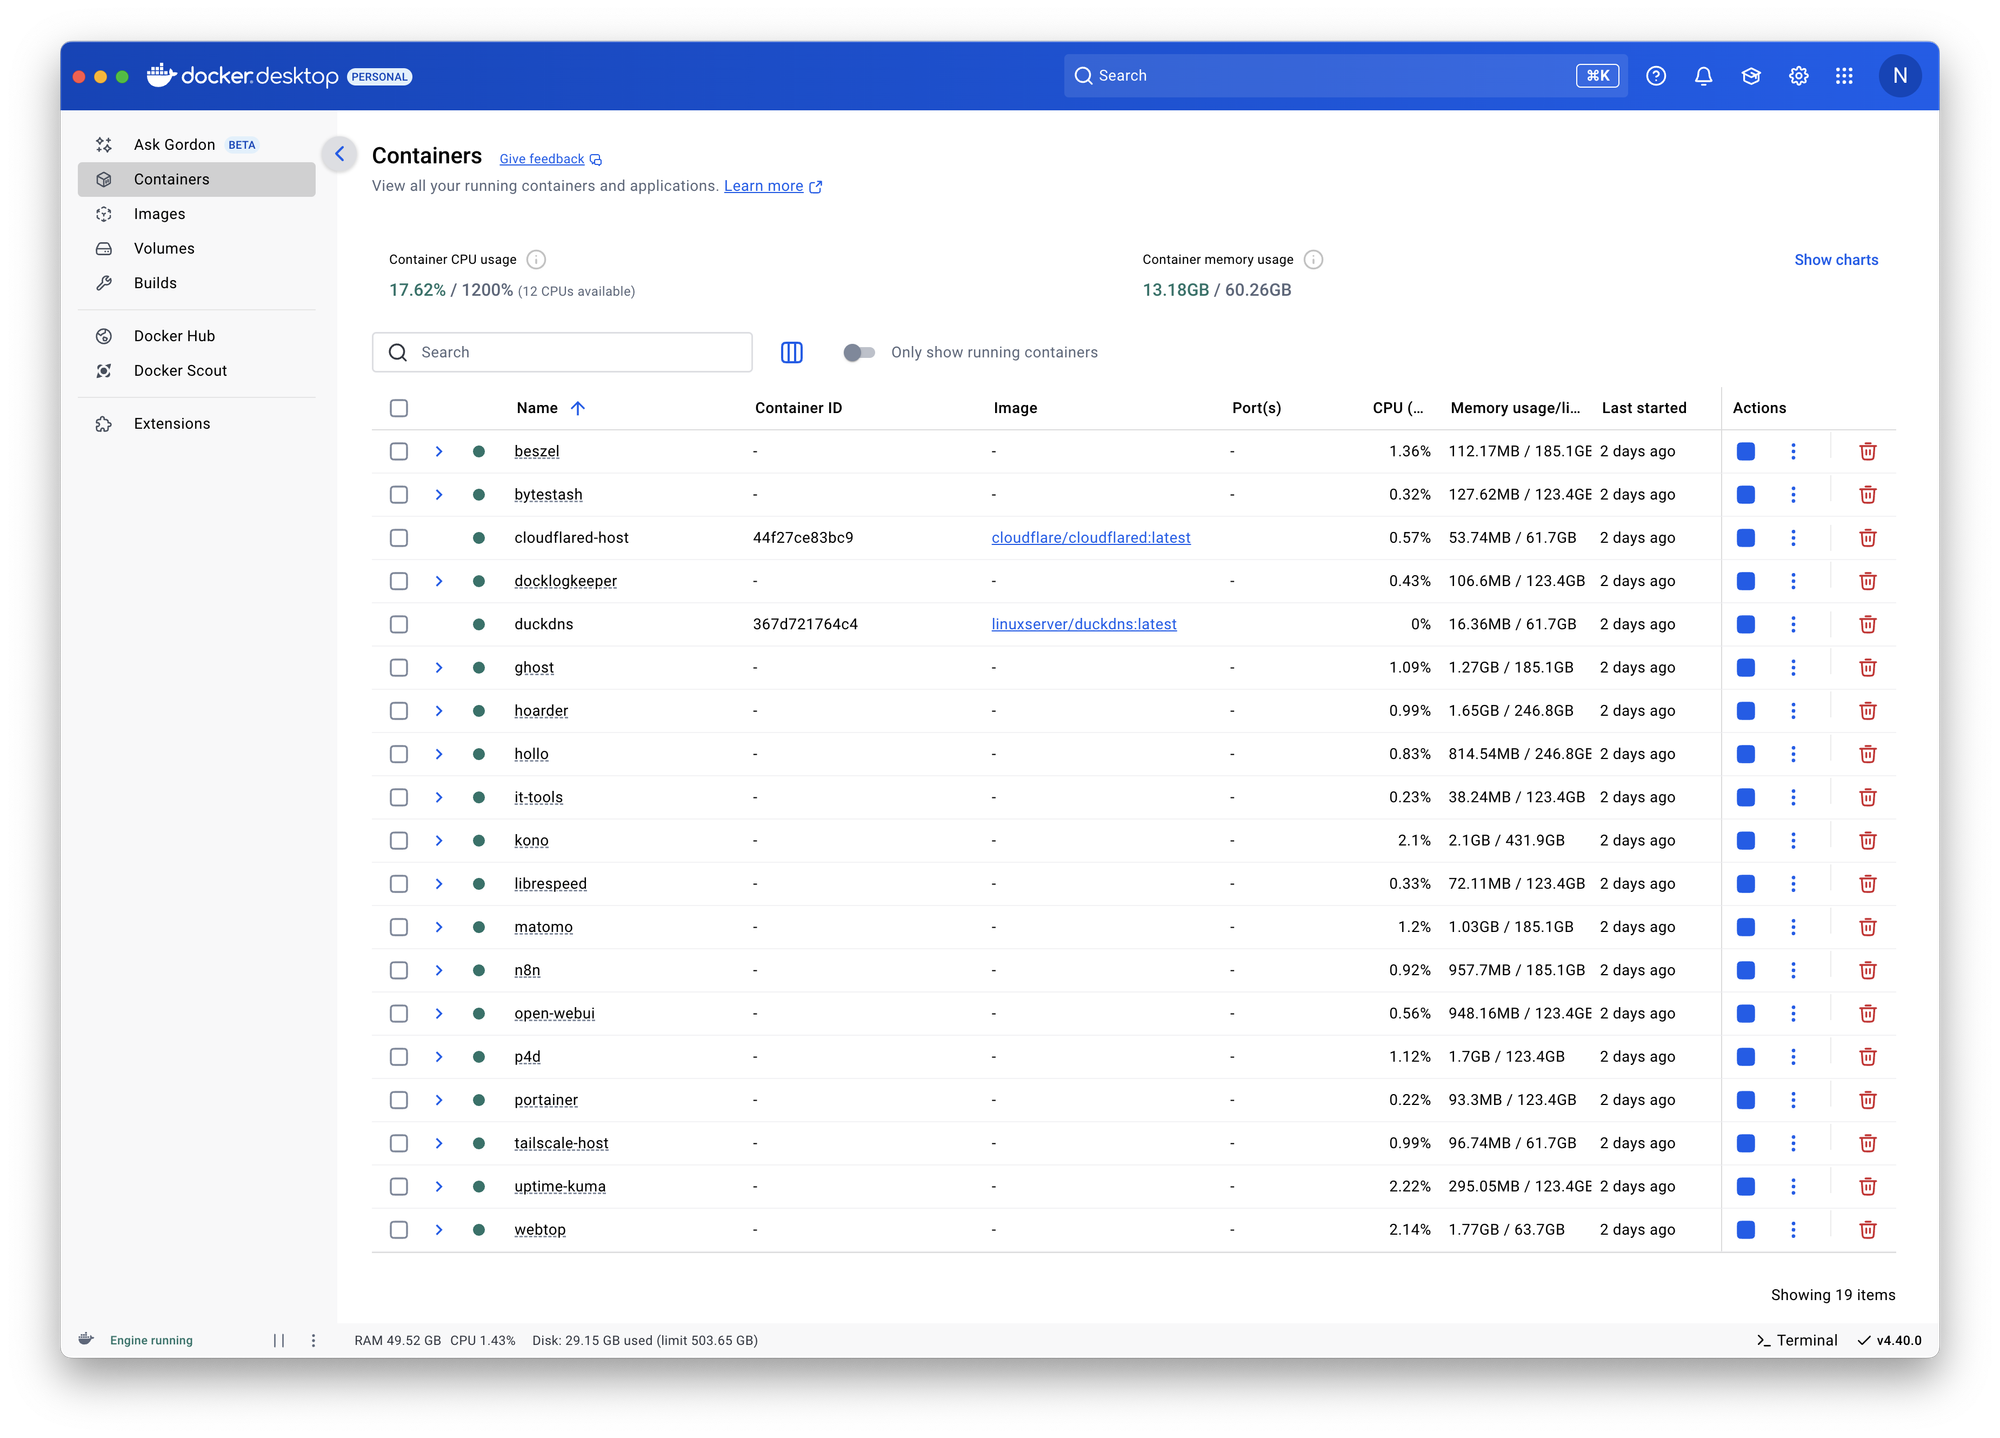Stop the uptime-kuma container

click(x=1746, y=1186)
